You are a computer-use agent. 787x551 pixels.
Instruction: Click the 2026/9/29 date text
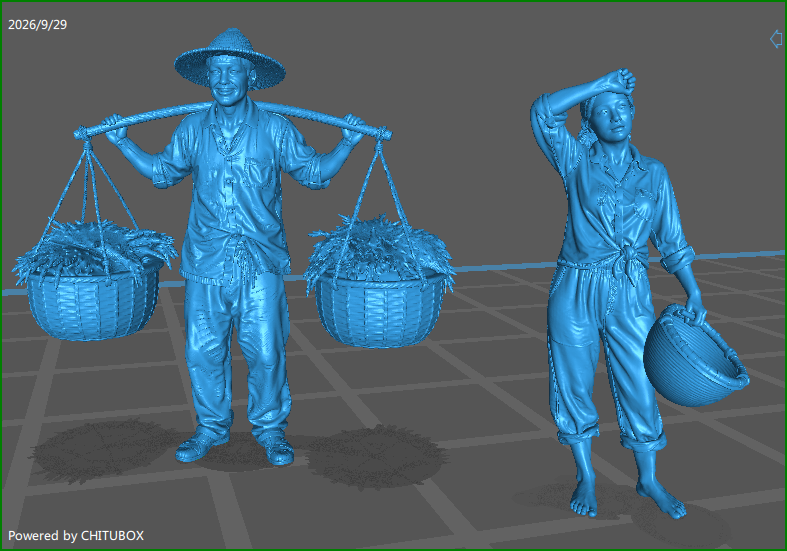(x=38, y=25)
